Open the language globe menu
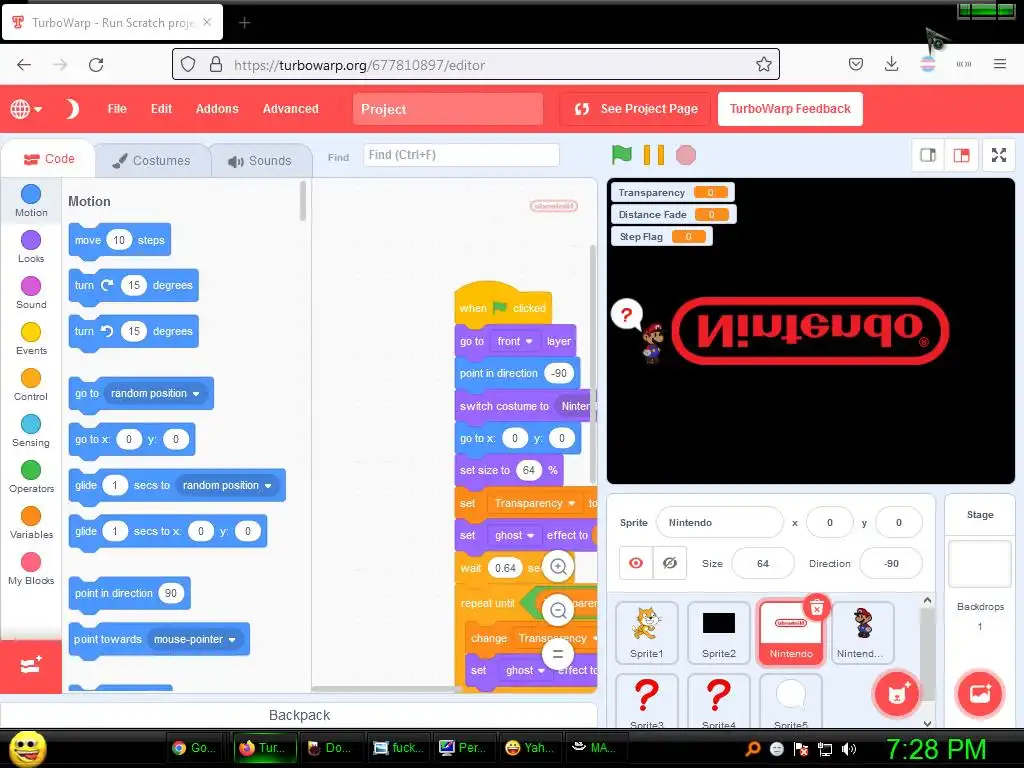Screen dimensions: 1024x768 pos(25,109)
